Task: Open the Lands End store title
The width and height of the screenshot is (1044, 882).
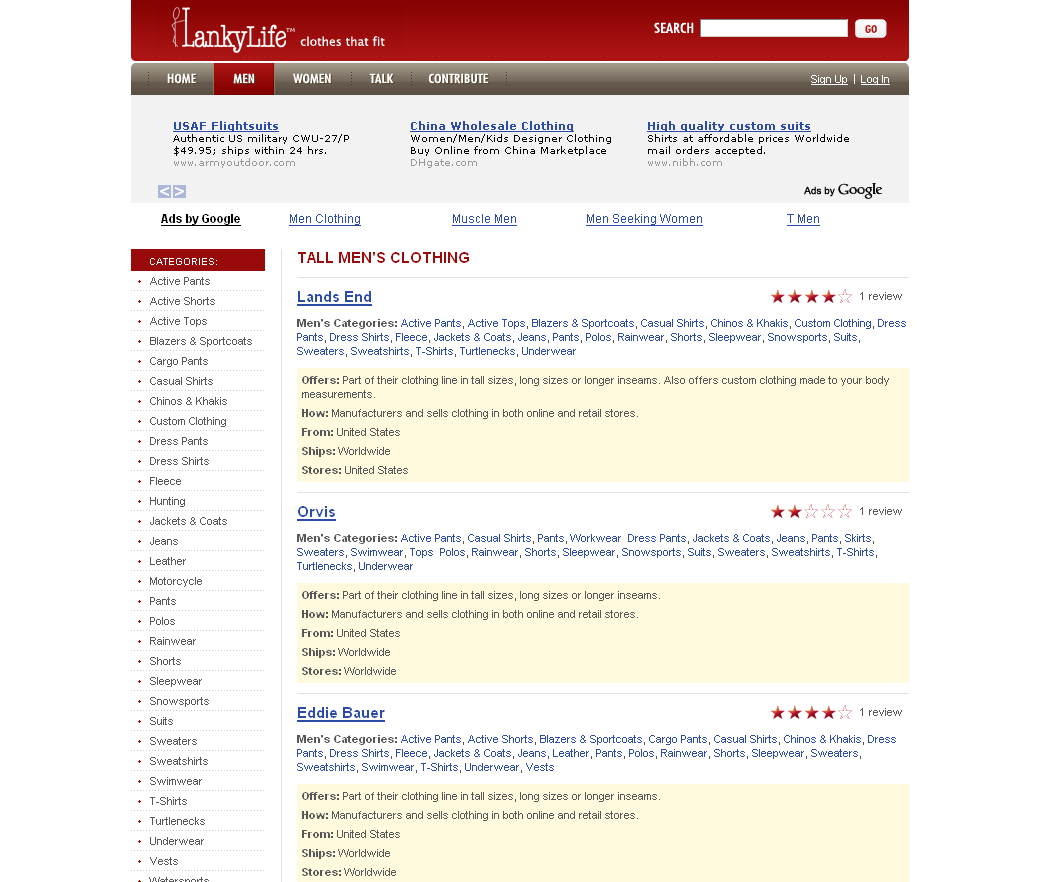Action: 334,297
